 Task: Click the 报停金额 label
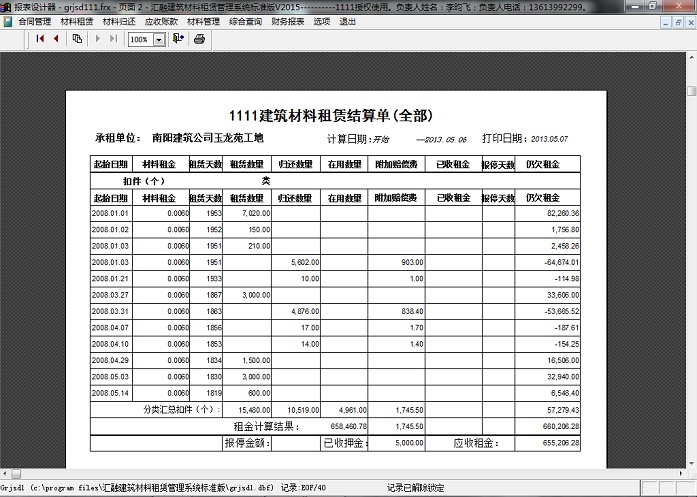(x=248, y=443)
